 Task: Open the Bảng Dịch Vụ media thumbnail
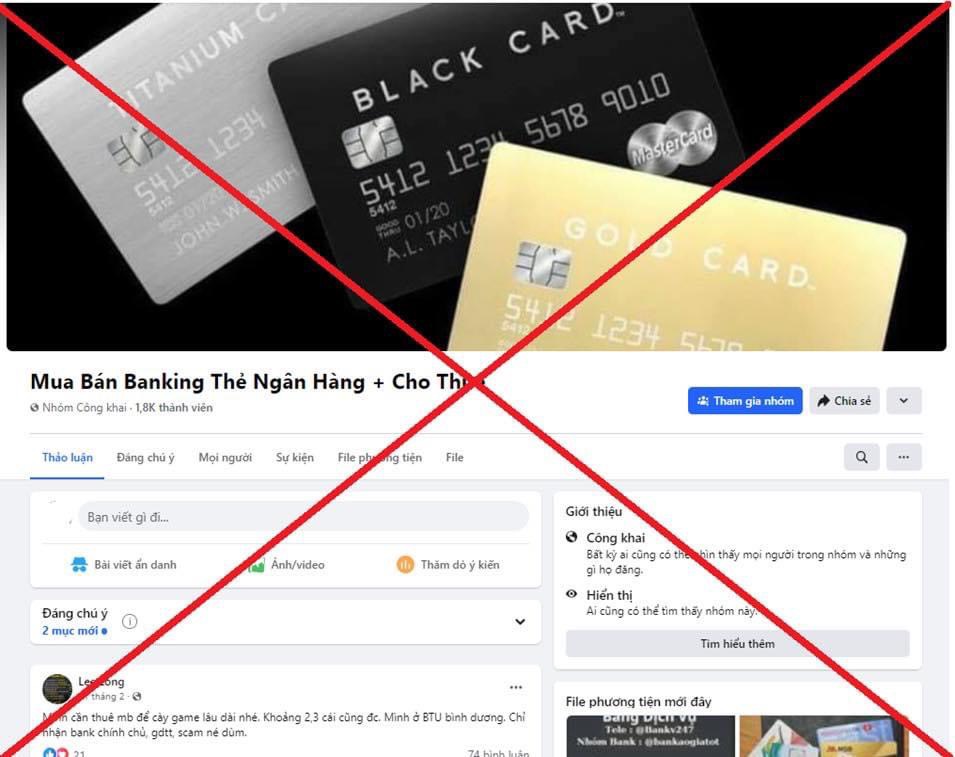pos(650,736)
